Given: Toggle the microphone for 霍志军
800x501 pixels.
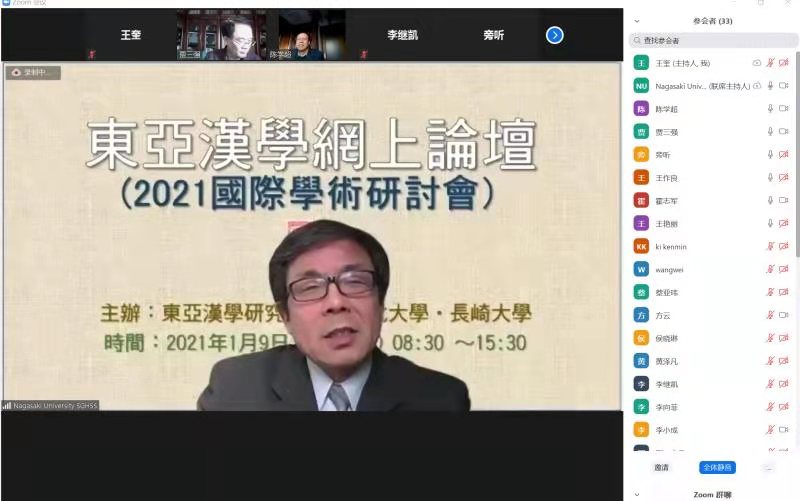Looking at the screenshot, I should (x=770, y=200).
